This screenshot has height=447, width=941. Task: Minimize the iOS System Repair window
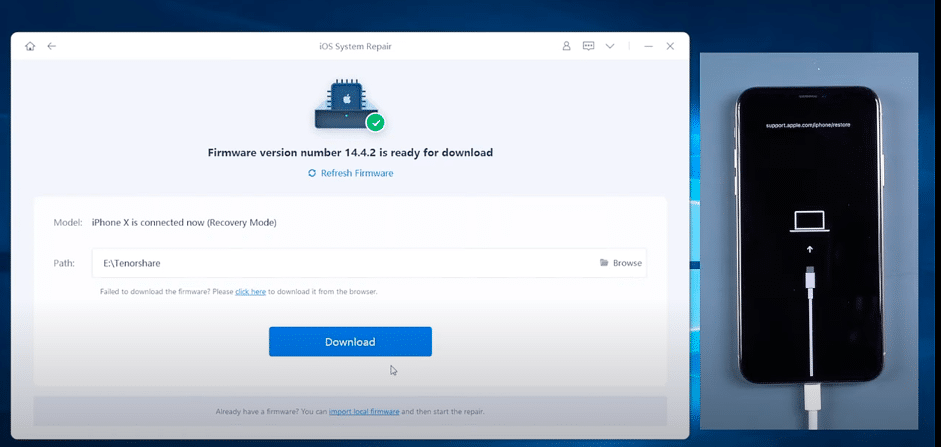click(648, 46)
